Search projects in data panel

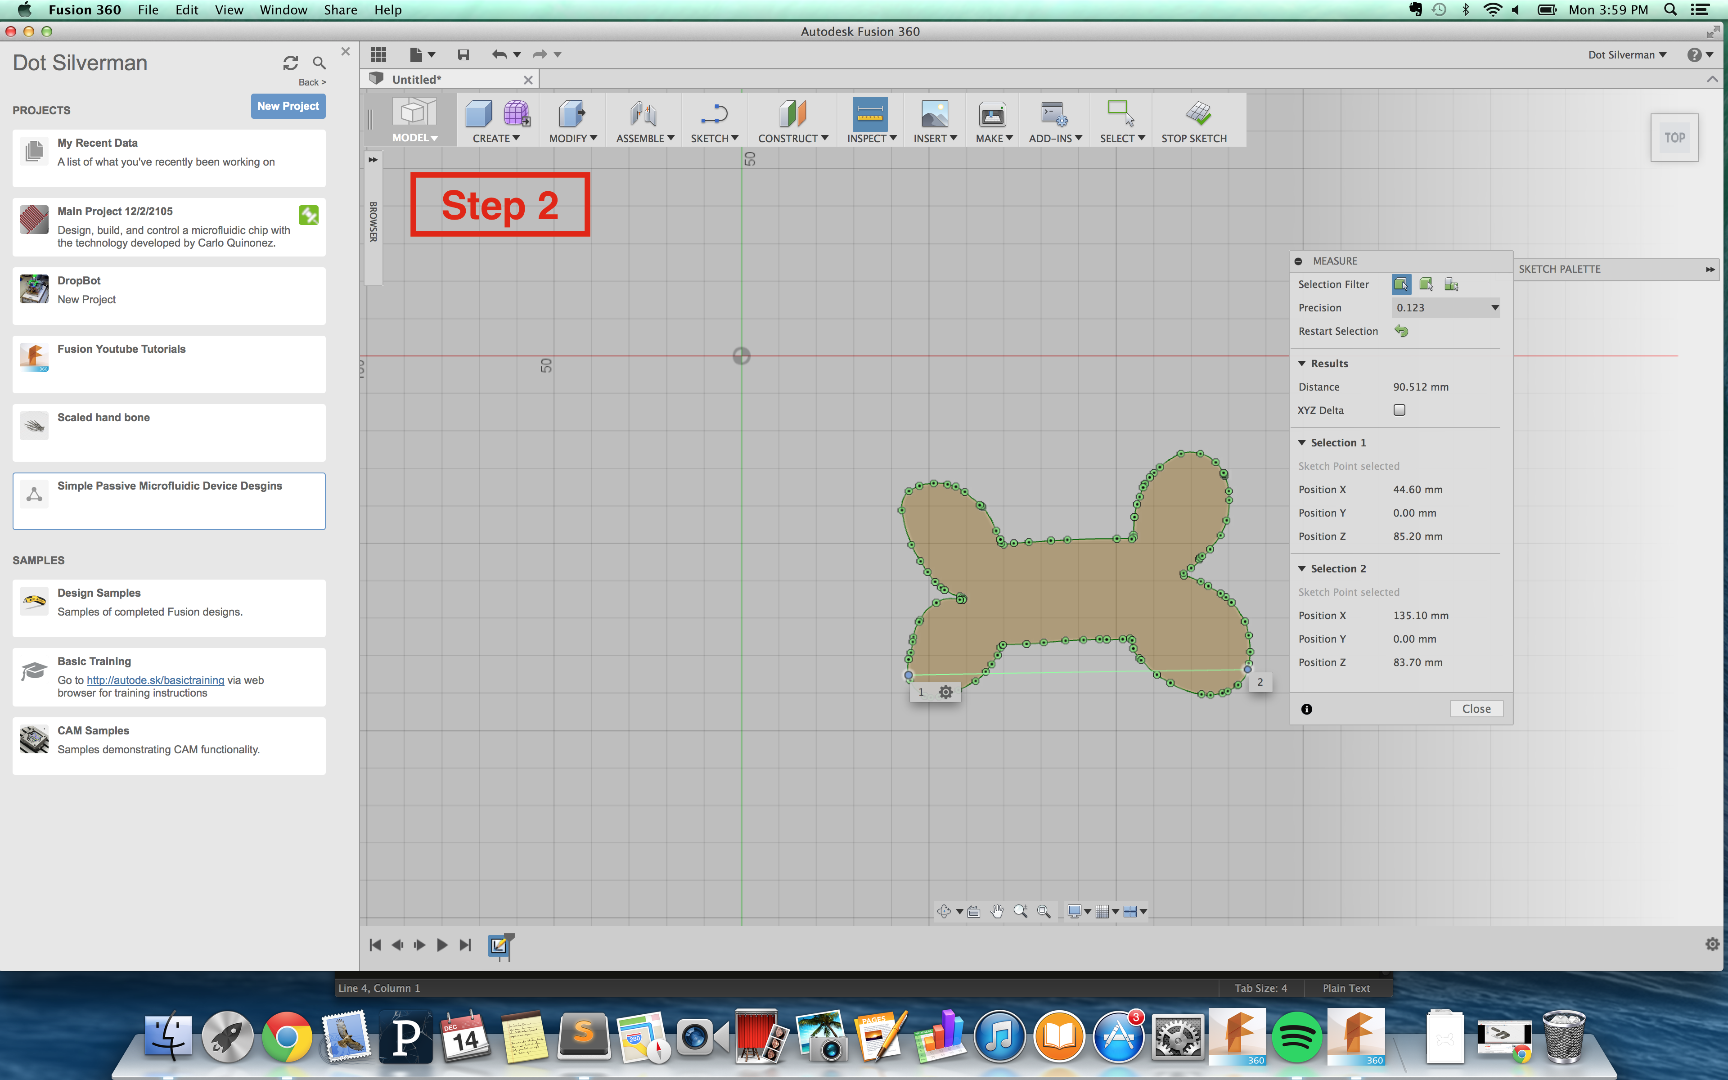tap(319, 63)
